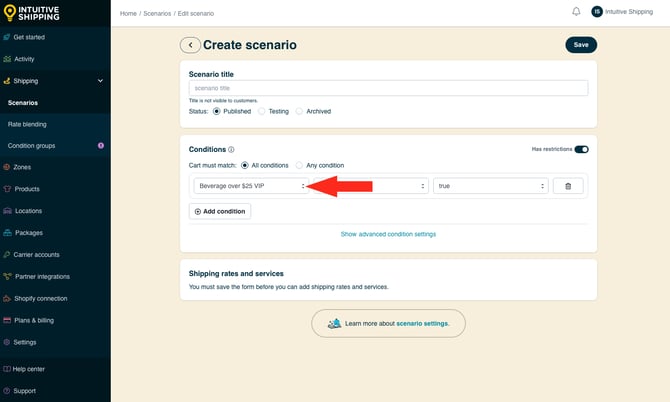Click the Get started sidebar icon
The image size is (670, 402).
click(6, 37)
